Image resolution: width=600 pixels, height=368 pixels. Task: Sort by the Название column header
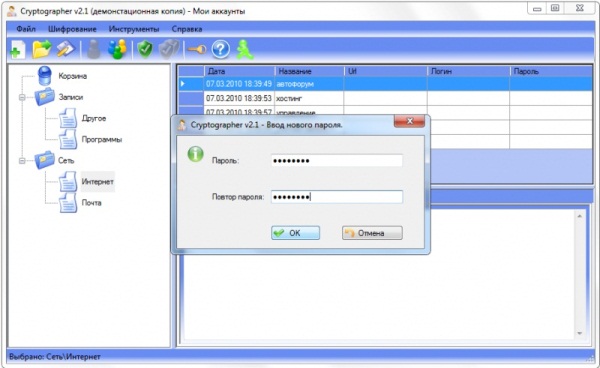pos(309,71)
